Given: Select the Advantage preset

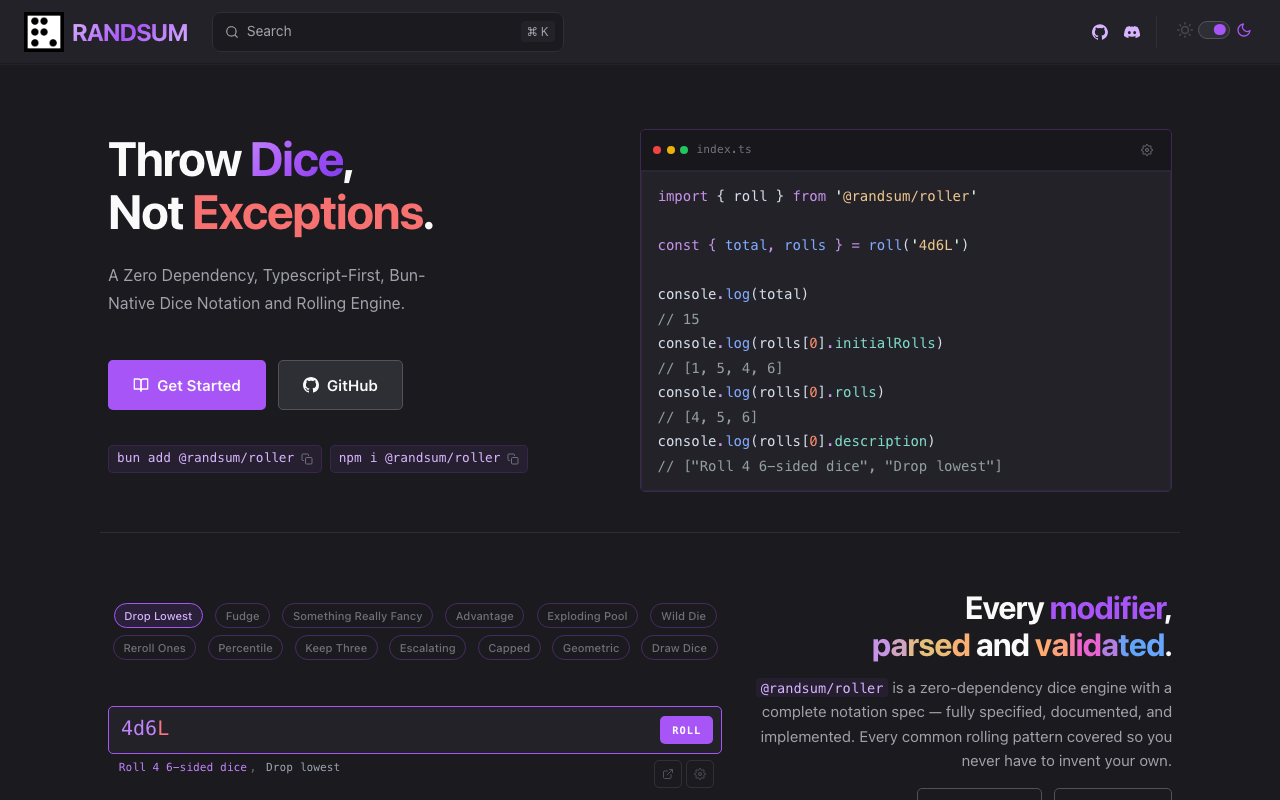Looking at the screenshot, I should 485,616.
